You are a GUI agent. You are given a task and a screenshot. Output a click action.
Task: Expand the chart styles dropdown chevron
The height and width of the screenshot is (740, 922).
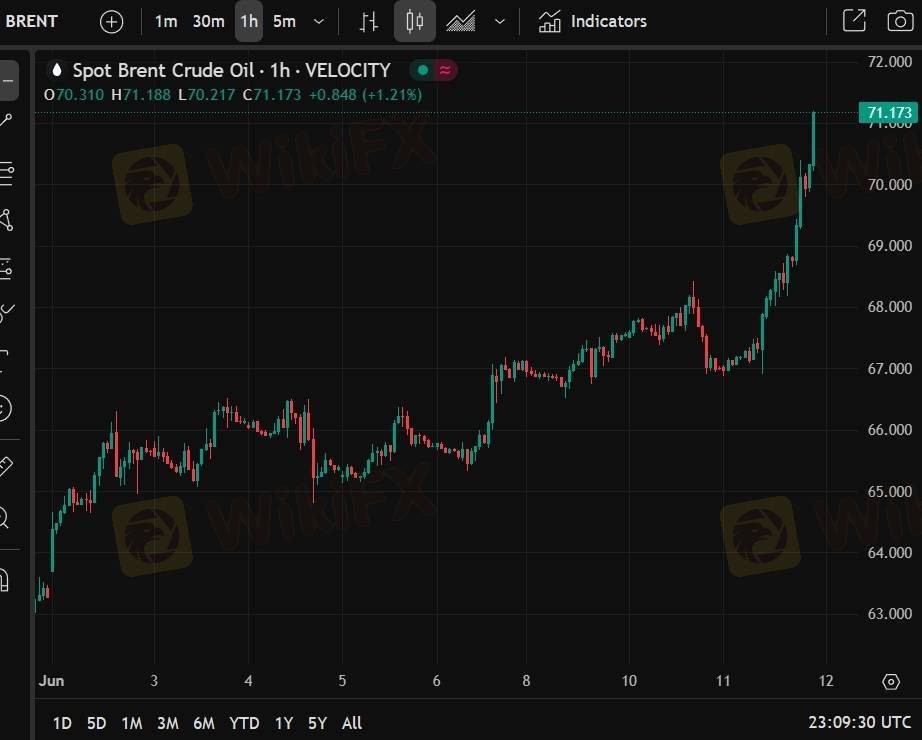500,22
